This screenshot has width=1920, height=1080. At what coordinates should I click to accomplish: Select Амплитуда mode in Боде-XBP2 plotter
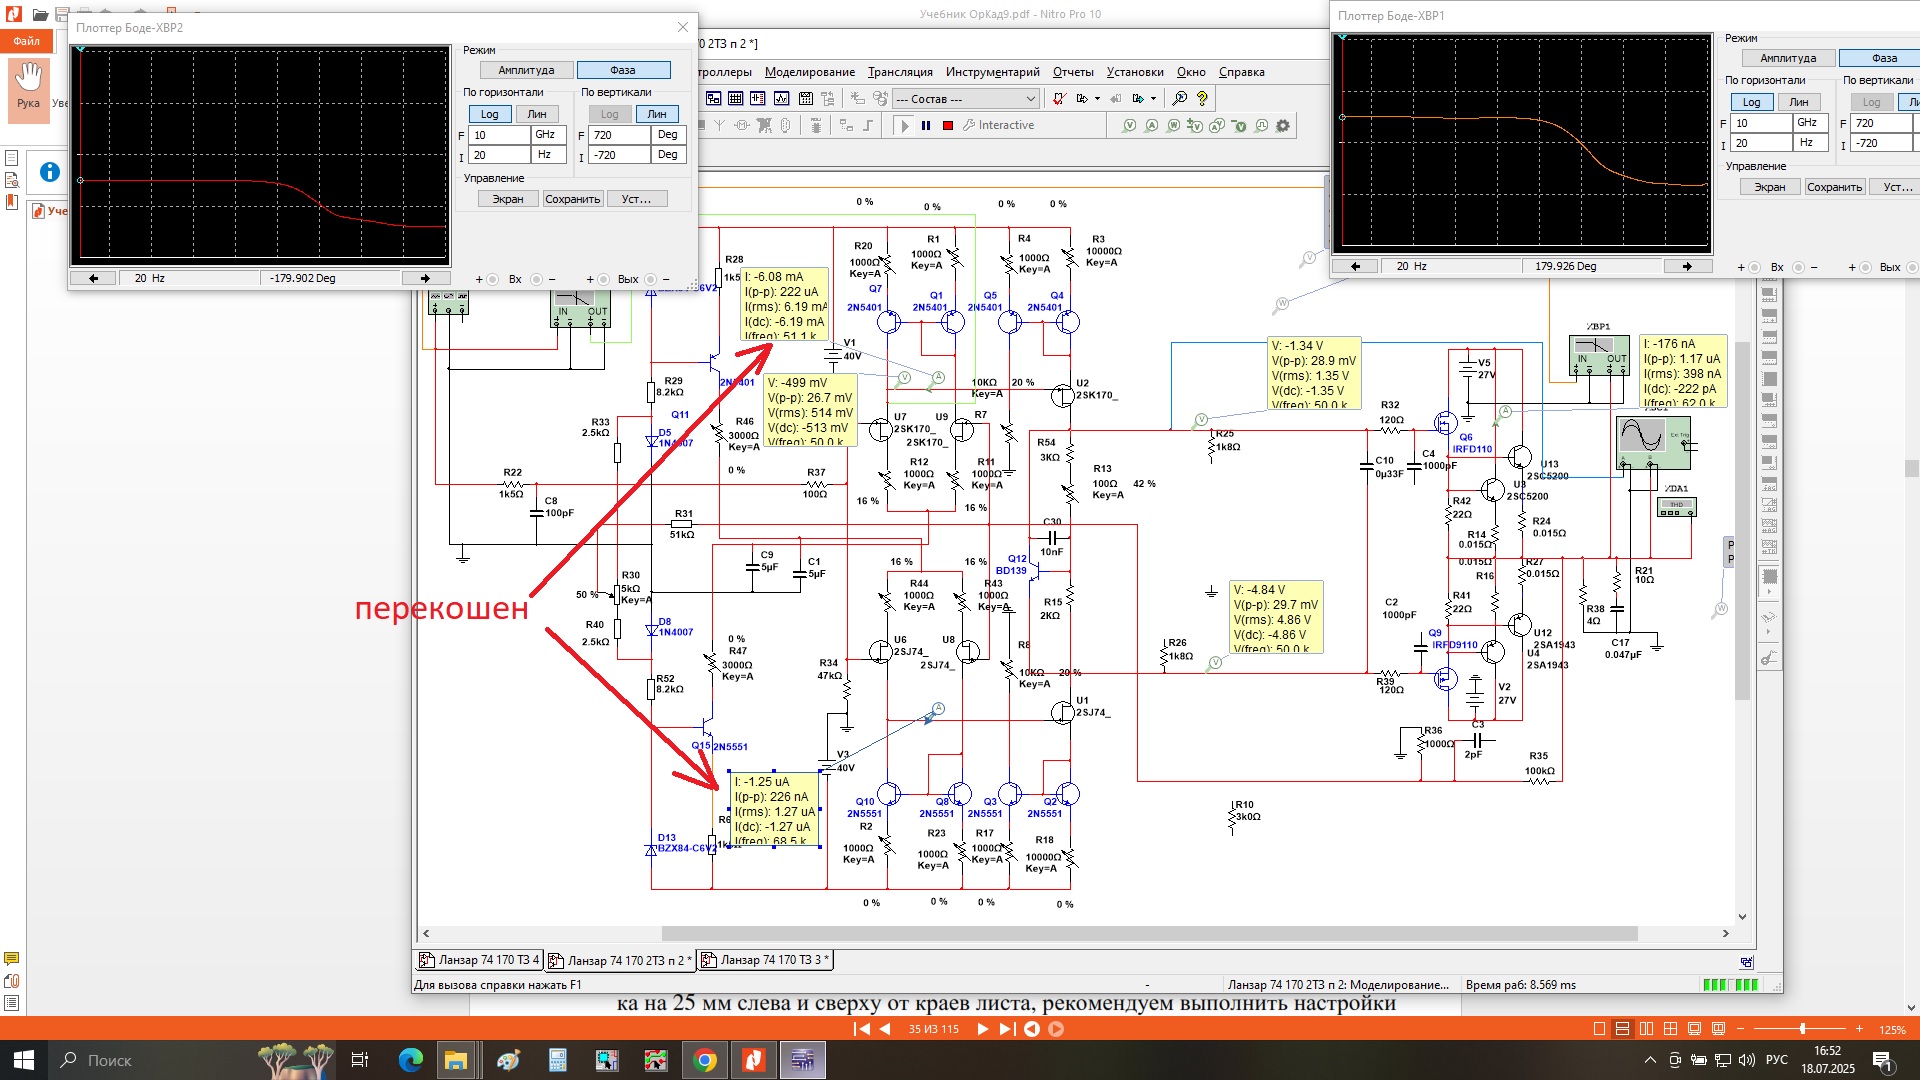coord(526,70)
